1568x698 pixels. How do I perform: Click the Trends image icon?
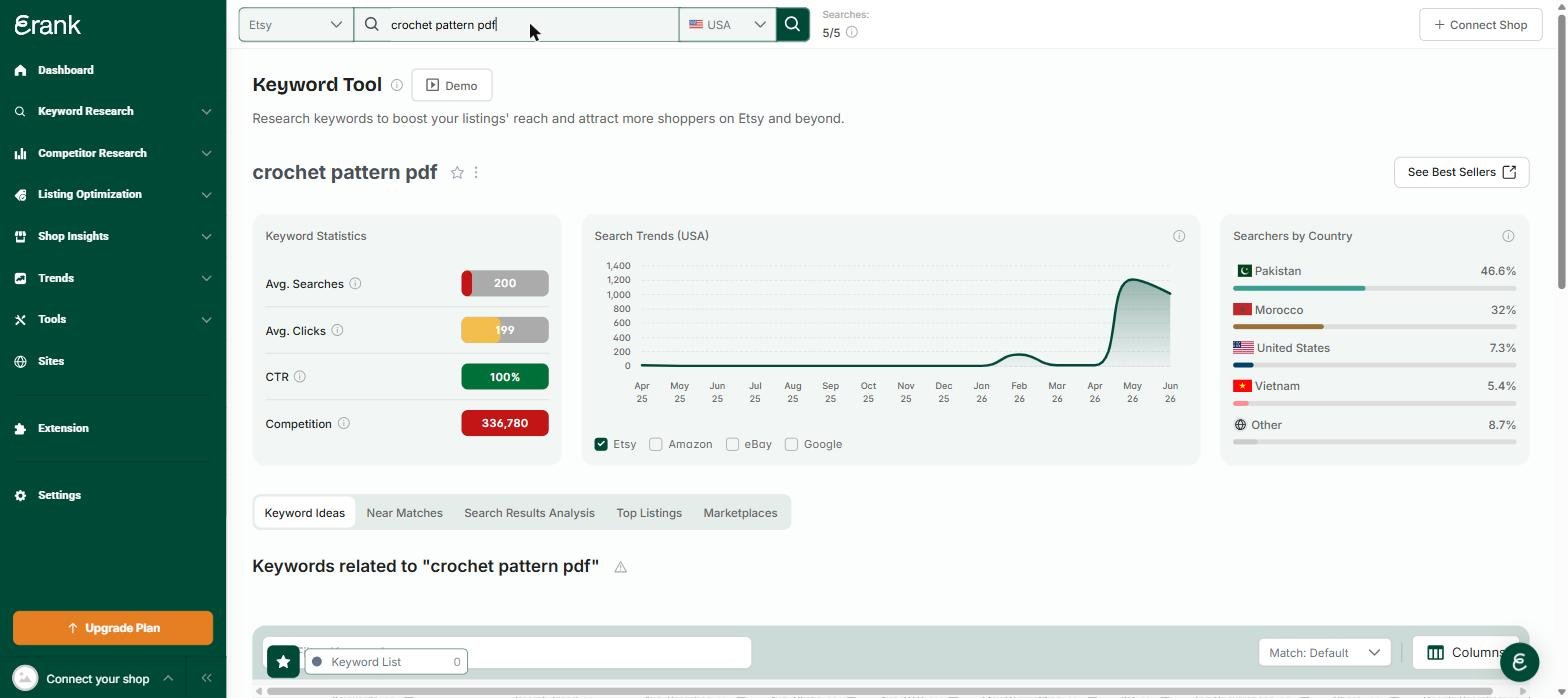point(21,278)
